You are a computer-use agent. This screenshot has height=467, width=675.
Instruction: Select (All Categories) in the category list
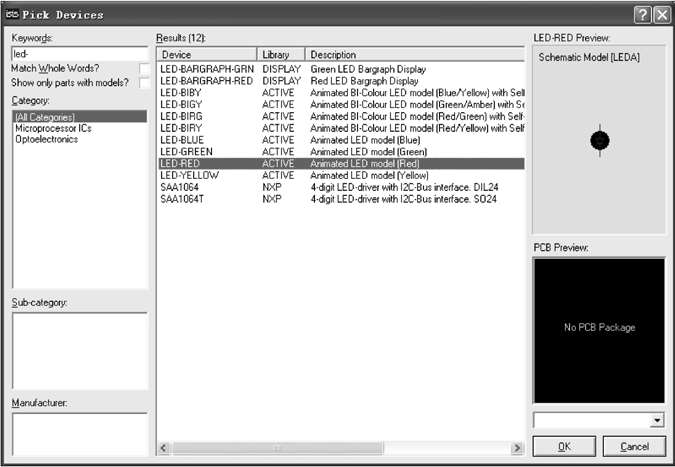pyautogui.click(x=45, y=117)
